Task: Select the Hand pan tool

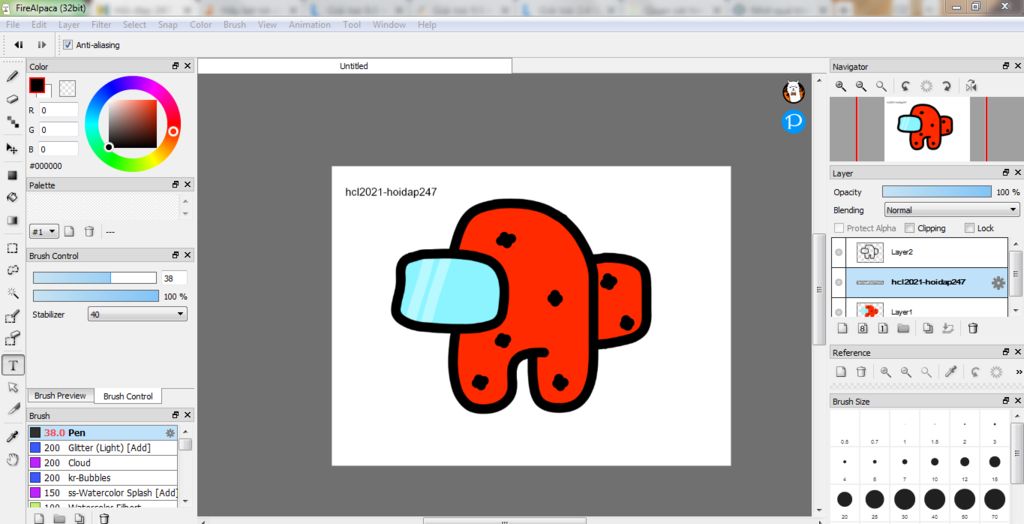Action: click(x=12, y=460)
